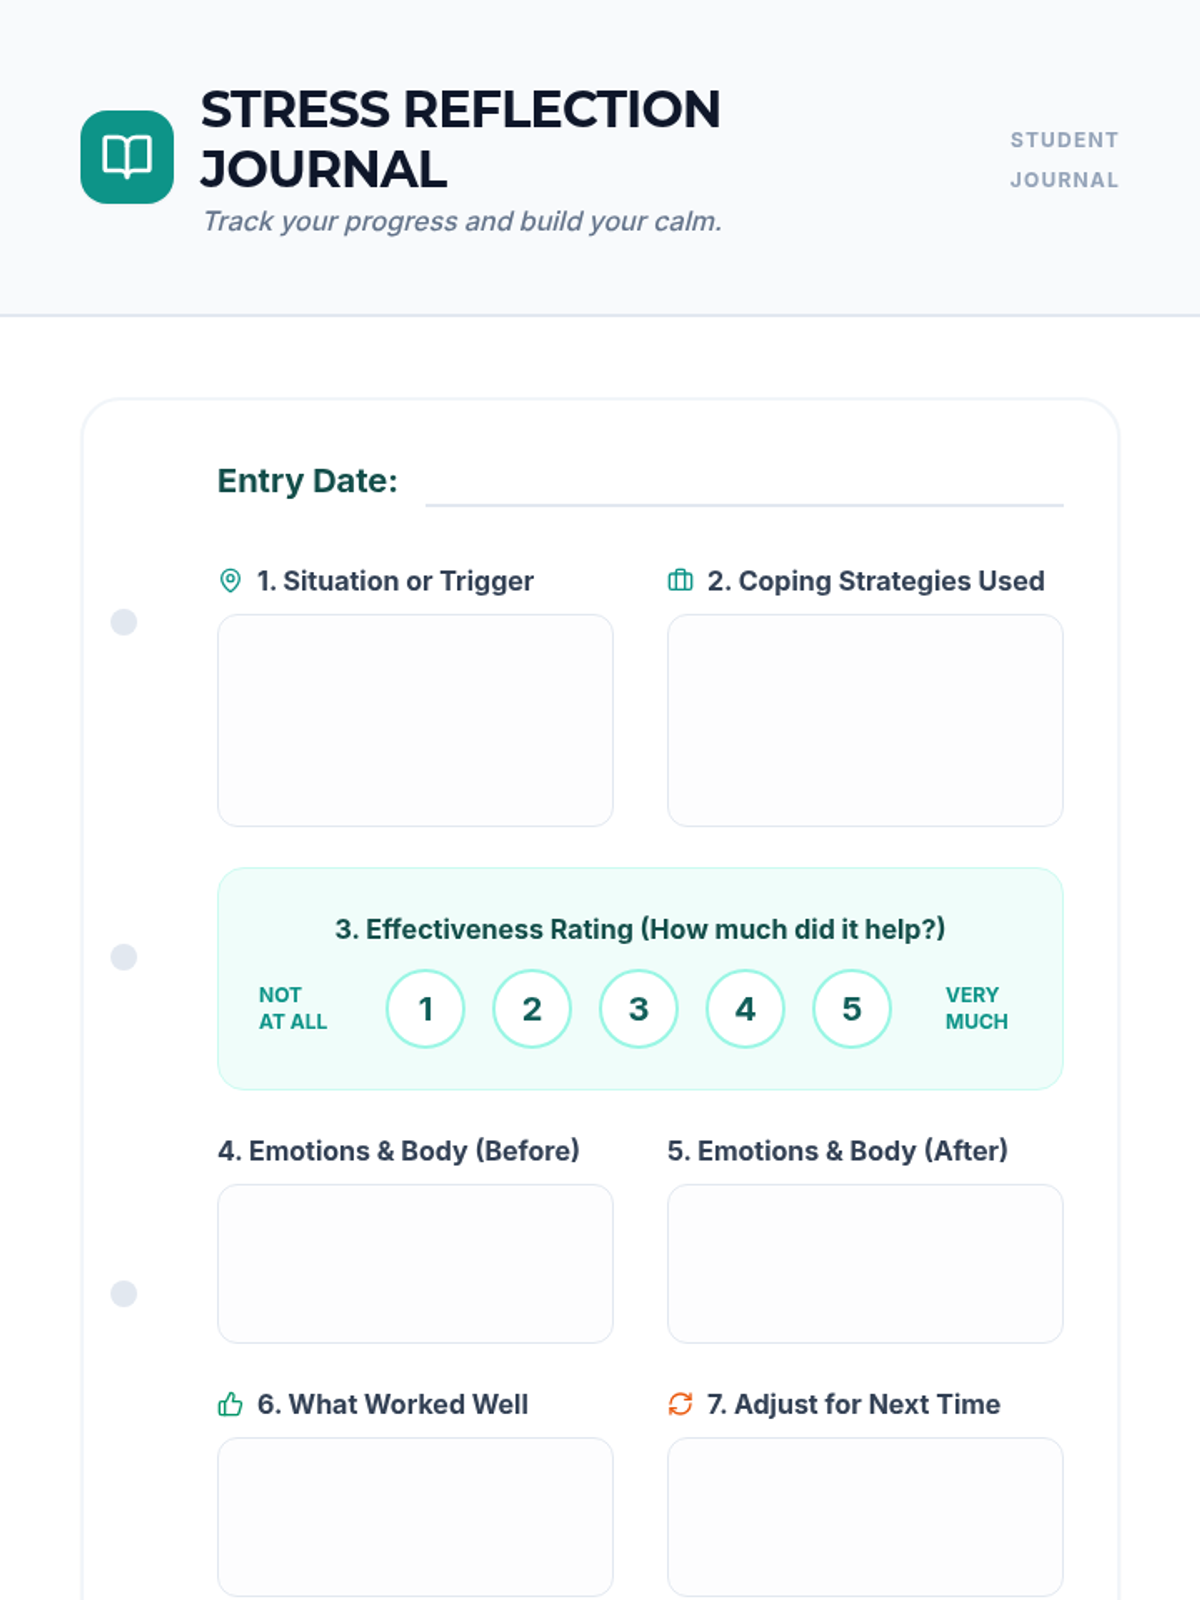
Task: Click the location pin icon beside Situation
Action: [x=230, y=581]
